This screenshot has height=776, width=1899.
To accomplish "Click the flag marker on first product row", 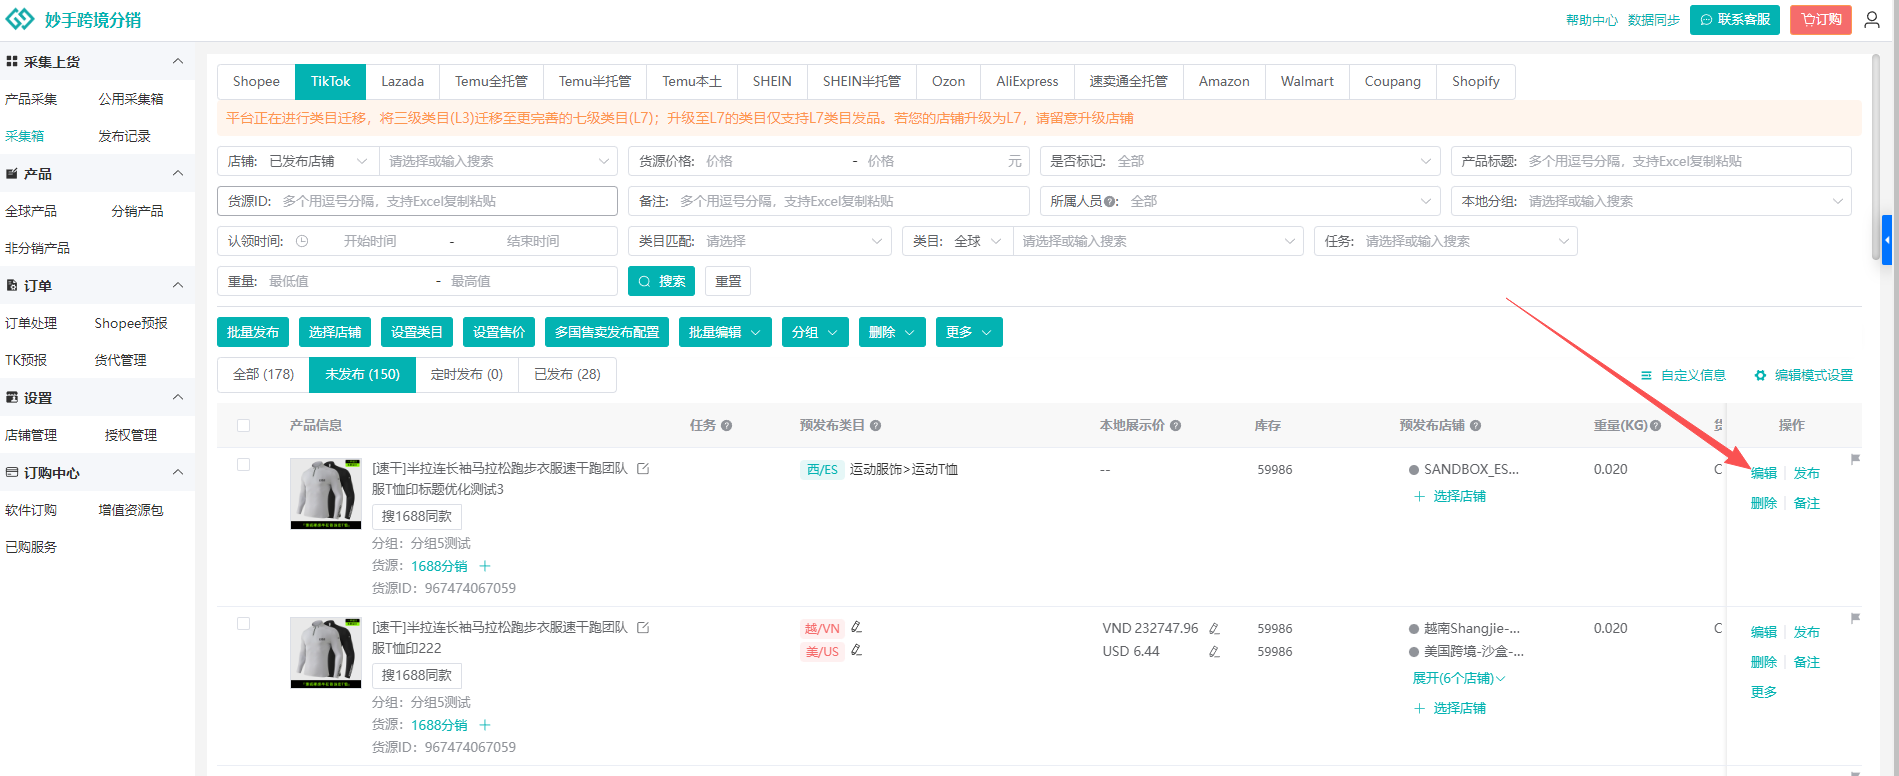I will [x=1855, y=460].
